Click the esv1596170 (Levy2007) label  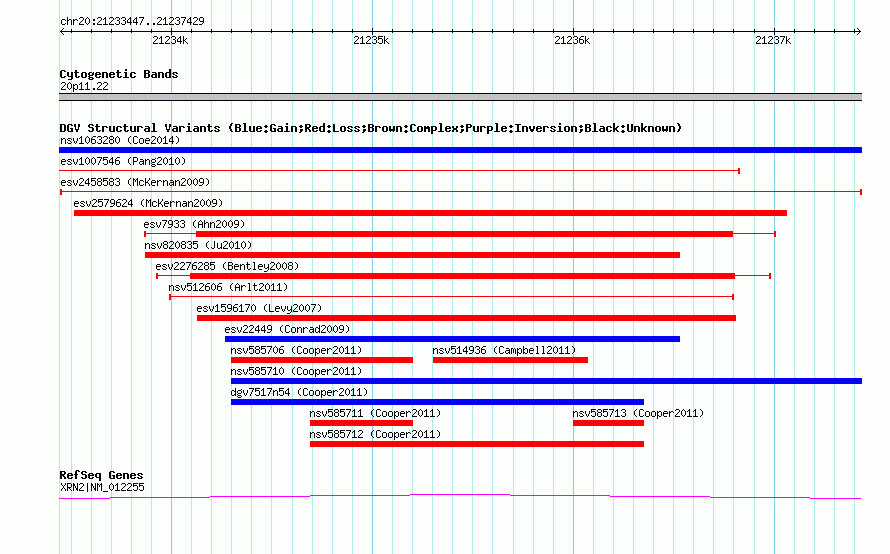(x=259, y=308)
